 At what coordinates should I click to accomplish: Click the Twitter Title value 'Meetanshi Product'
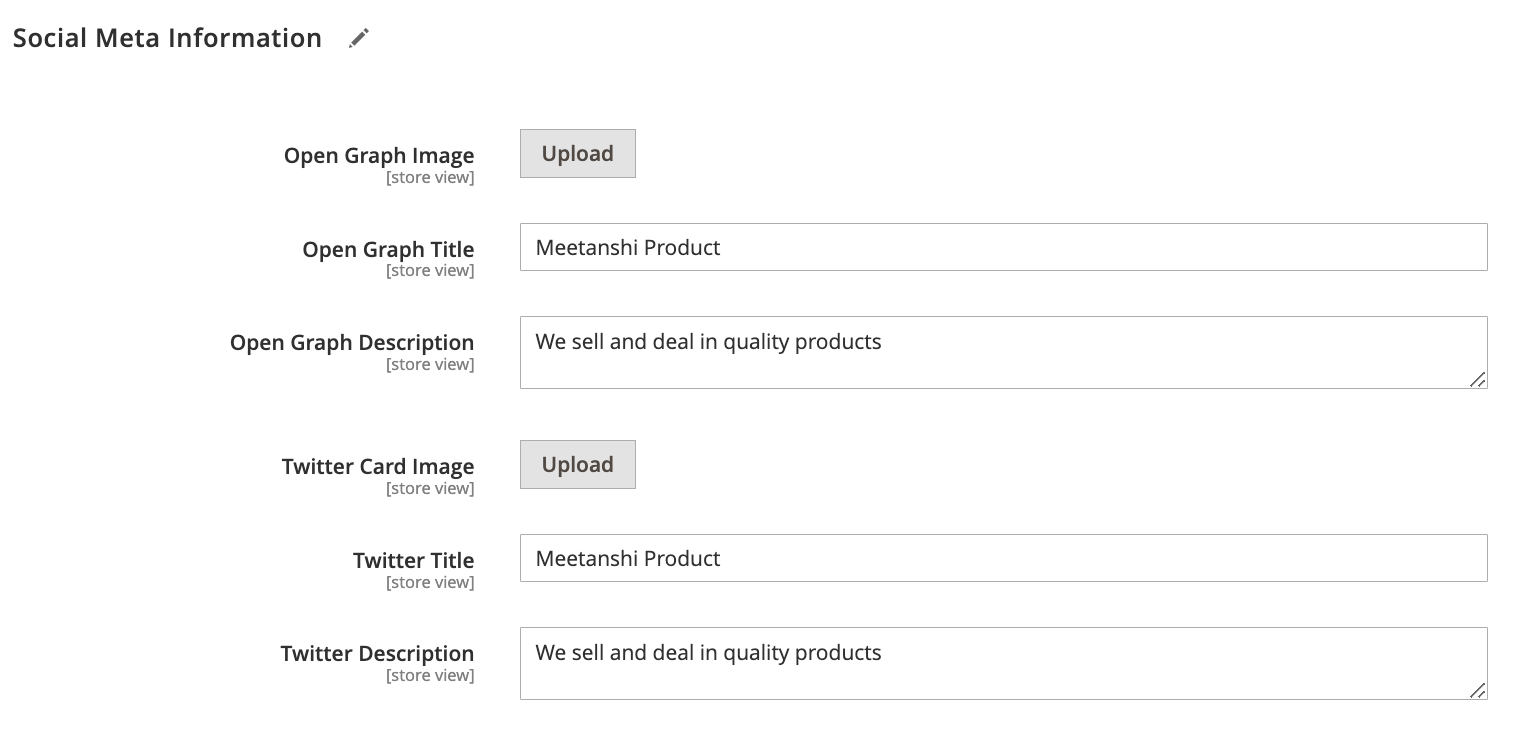(x=628, y=558)
